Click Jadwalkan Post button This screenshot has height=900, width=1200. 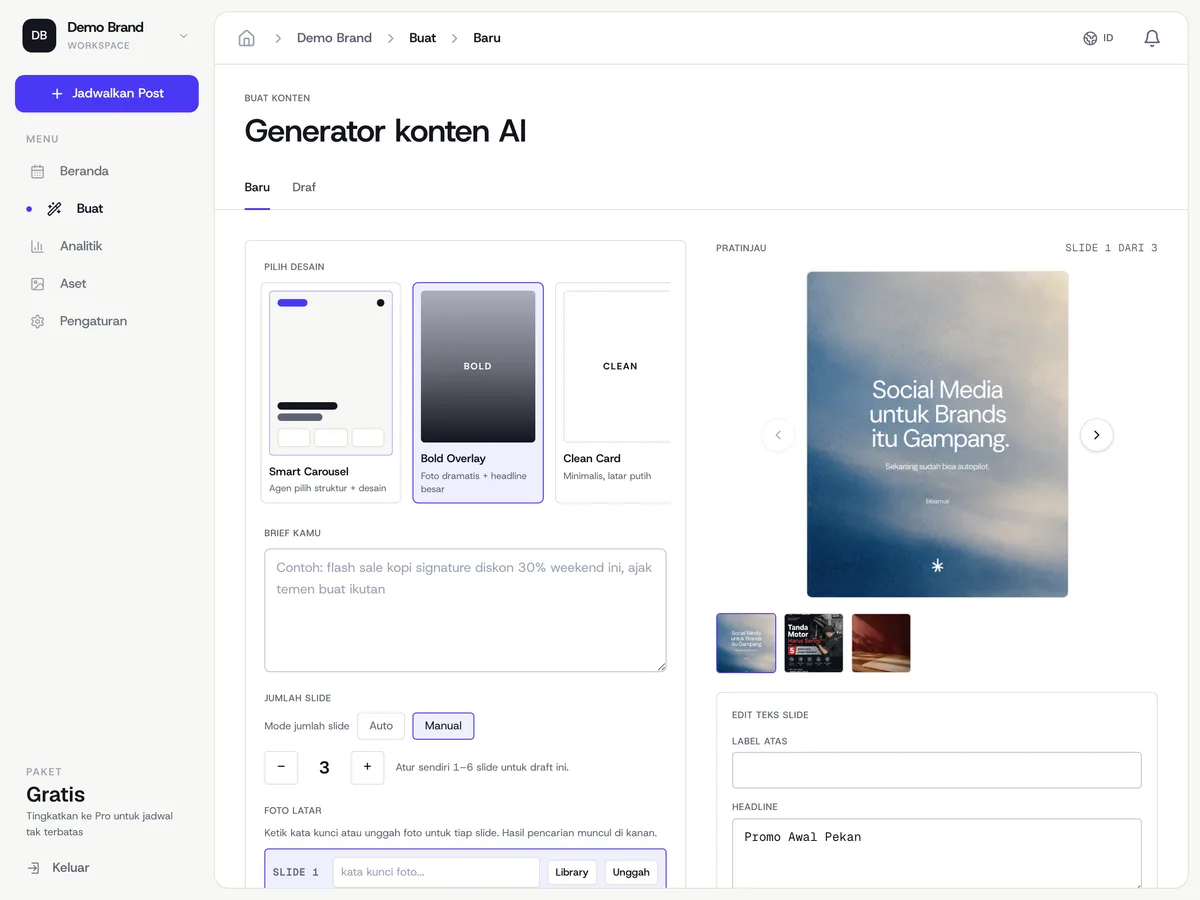coord(107,93)
